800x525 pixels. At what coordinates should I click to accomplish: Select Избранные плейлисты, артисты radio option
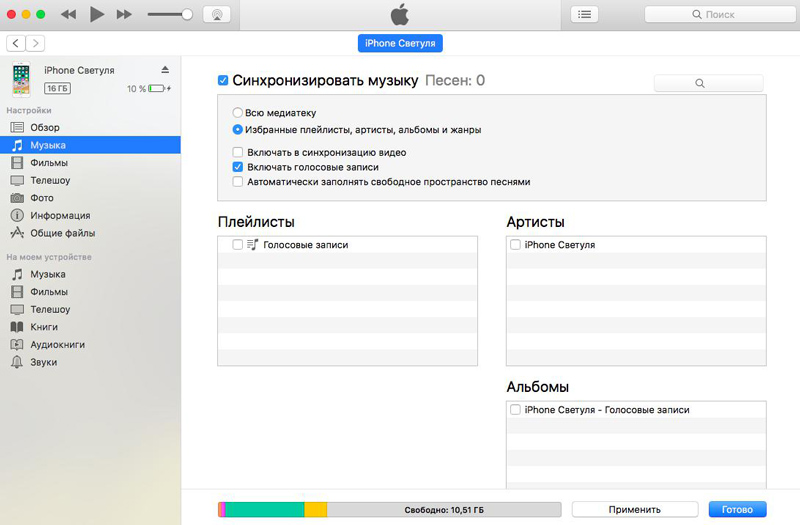click(x=237, y=130)
